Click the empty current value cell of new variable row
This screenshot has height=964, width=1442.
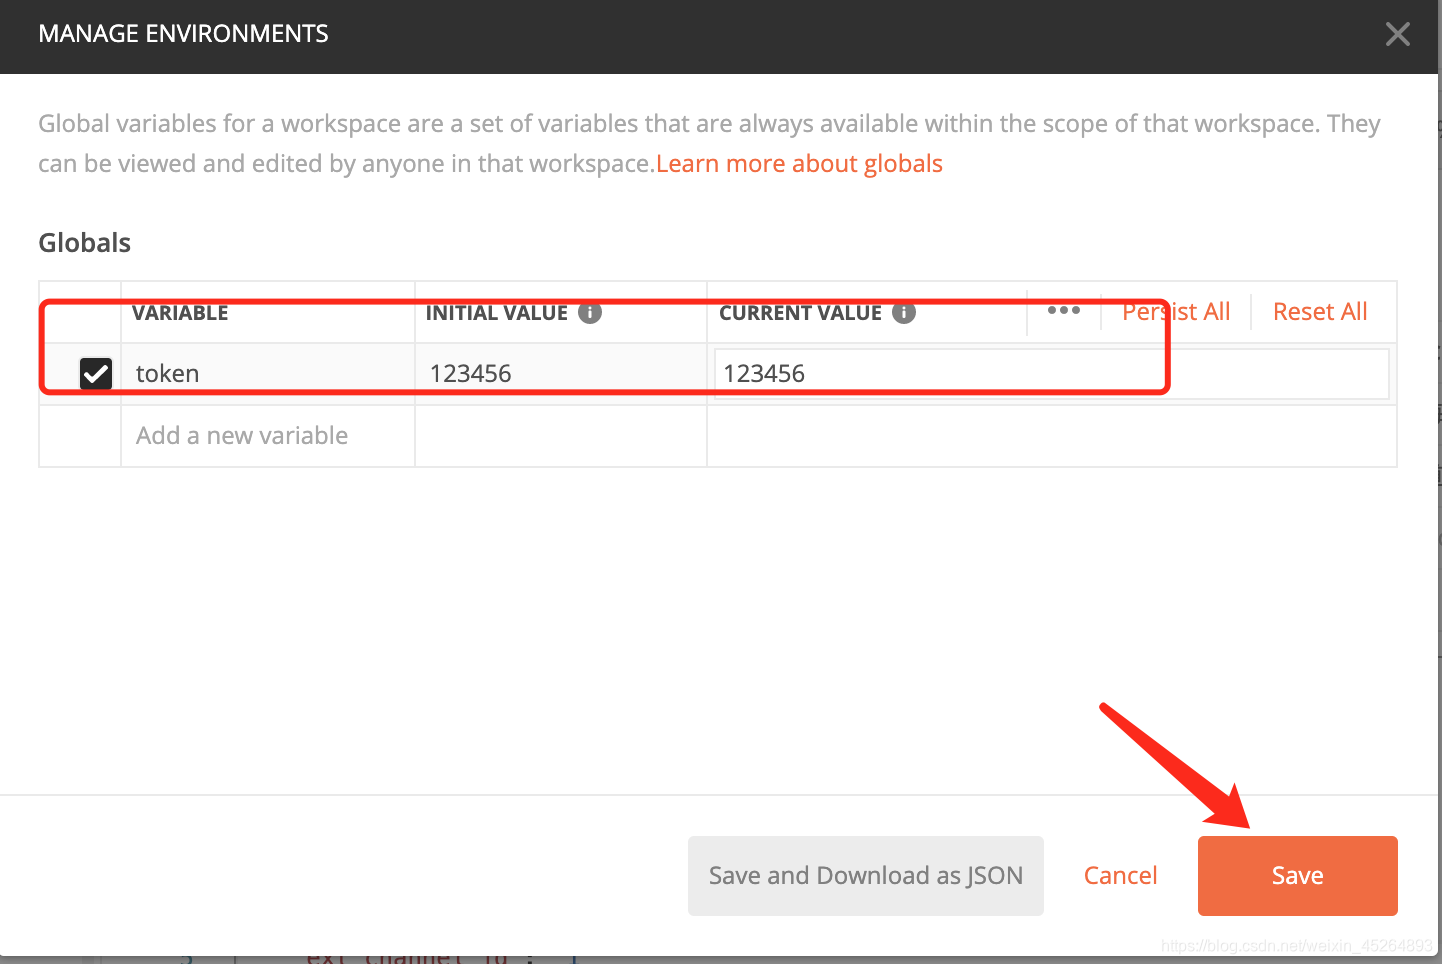(1052, 436)
